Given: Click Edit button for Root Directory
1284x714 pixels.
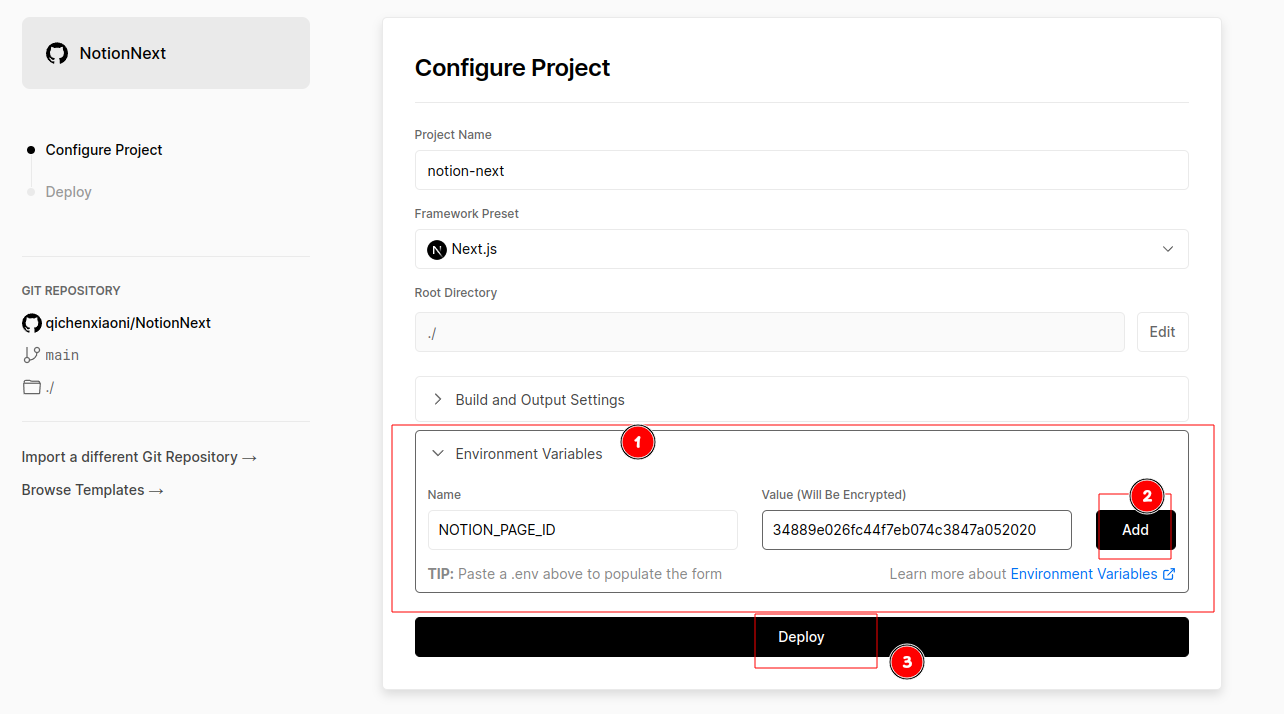Looking at the screenshot, I should click(x=1162, y=332).
